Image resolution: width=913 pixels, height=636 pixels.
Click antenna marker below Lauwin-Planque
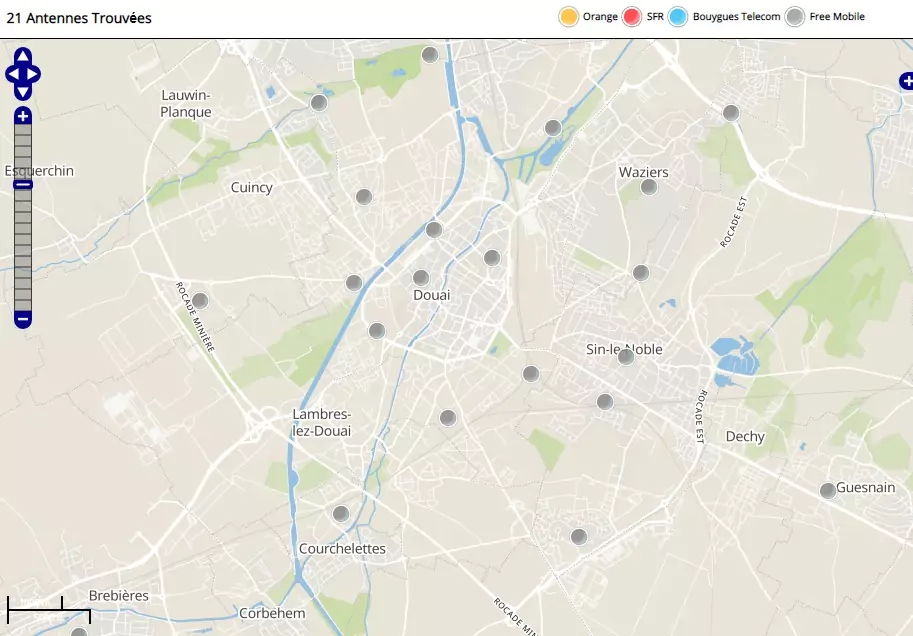point(319,103)
